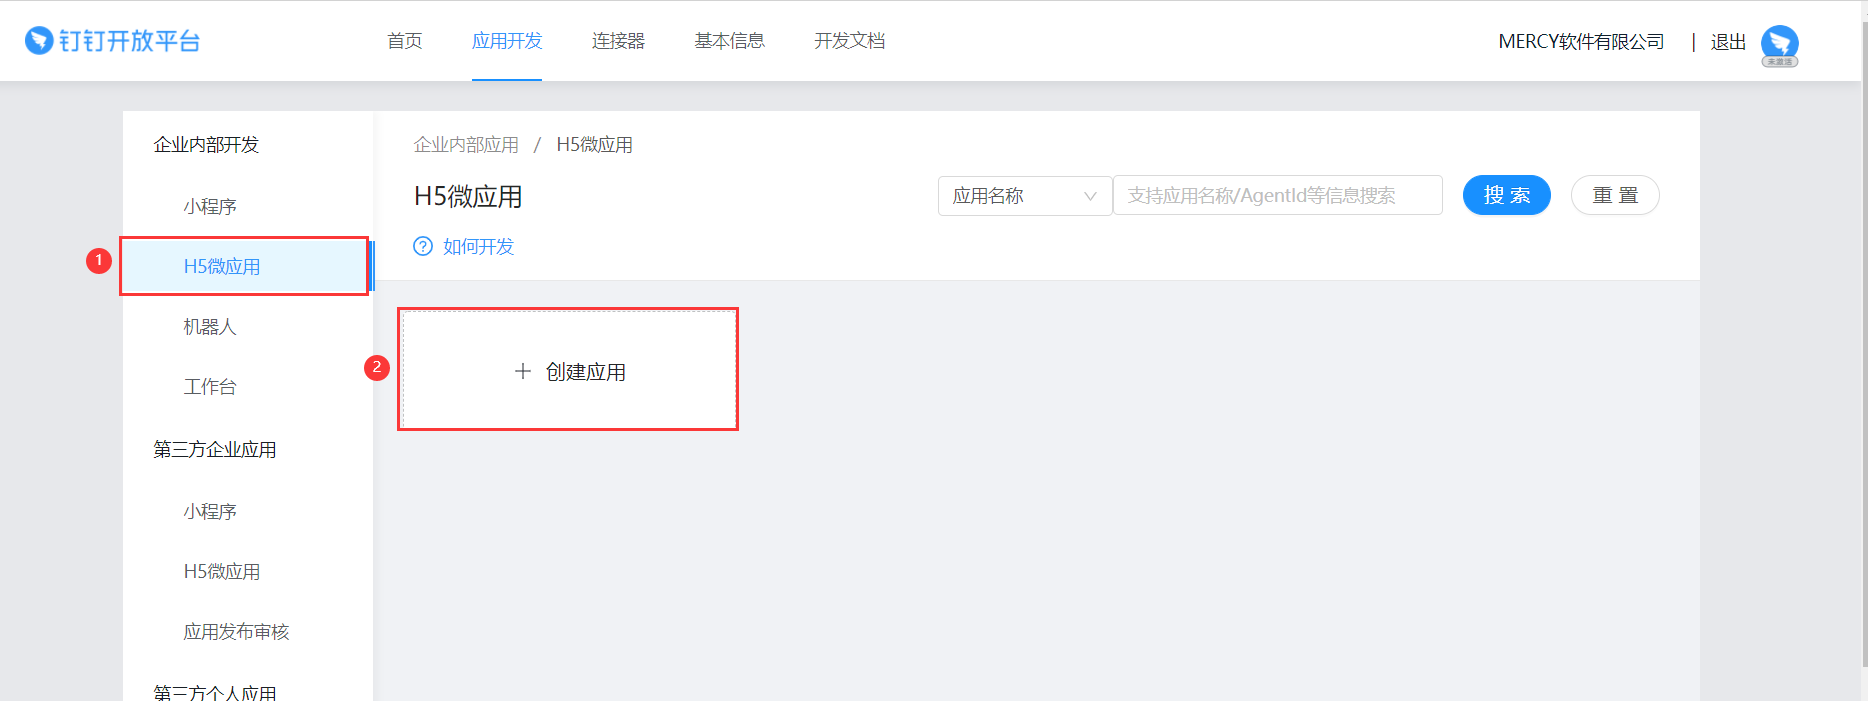
Task: Open the user avatar icon
Action: [1779, 44]
